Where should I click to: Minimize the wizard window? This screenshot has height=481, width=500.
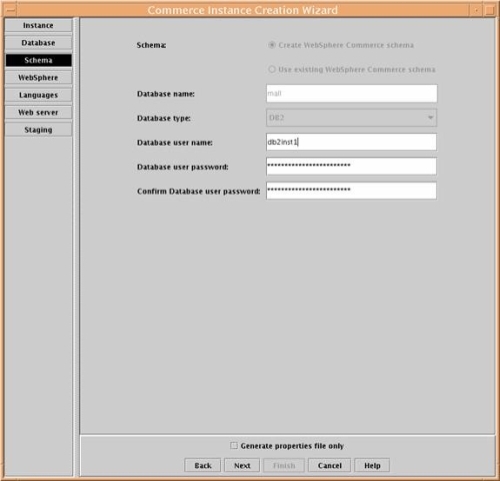476,10
